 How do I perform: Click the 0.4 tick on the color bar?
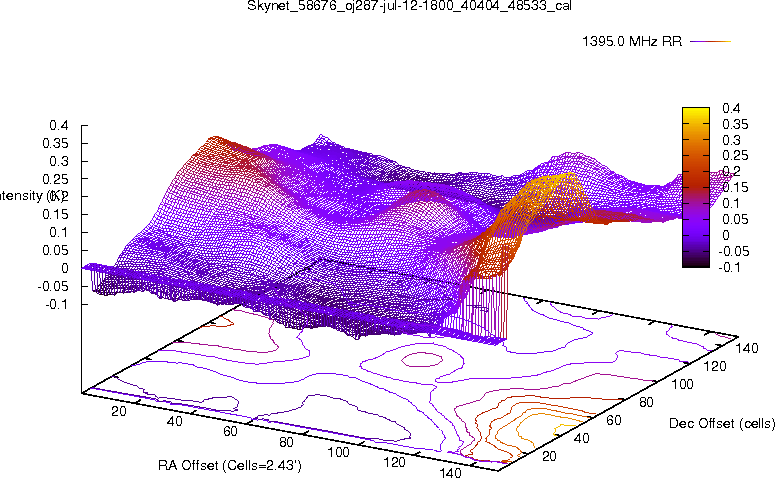pos(731,108)
